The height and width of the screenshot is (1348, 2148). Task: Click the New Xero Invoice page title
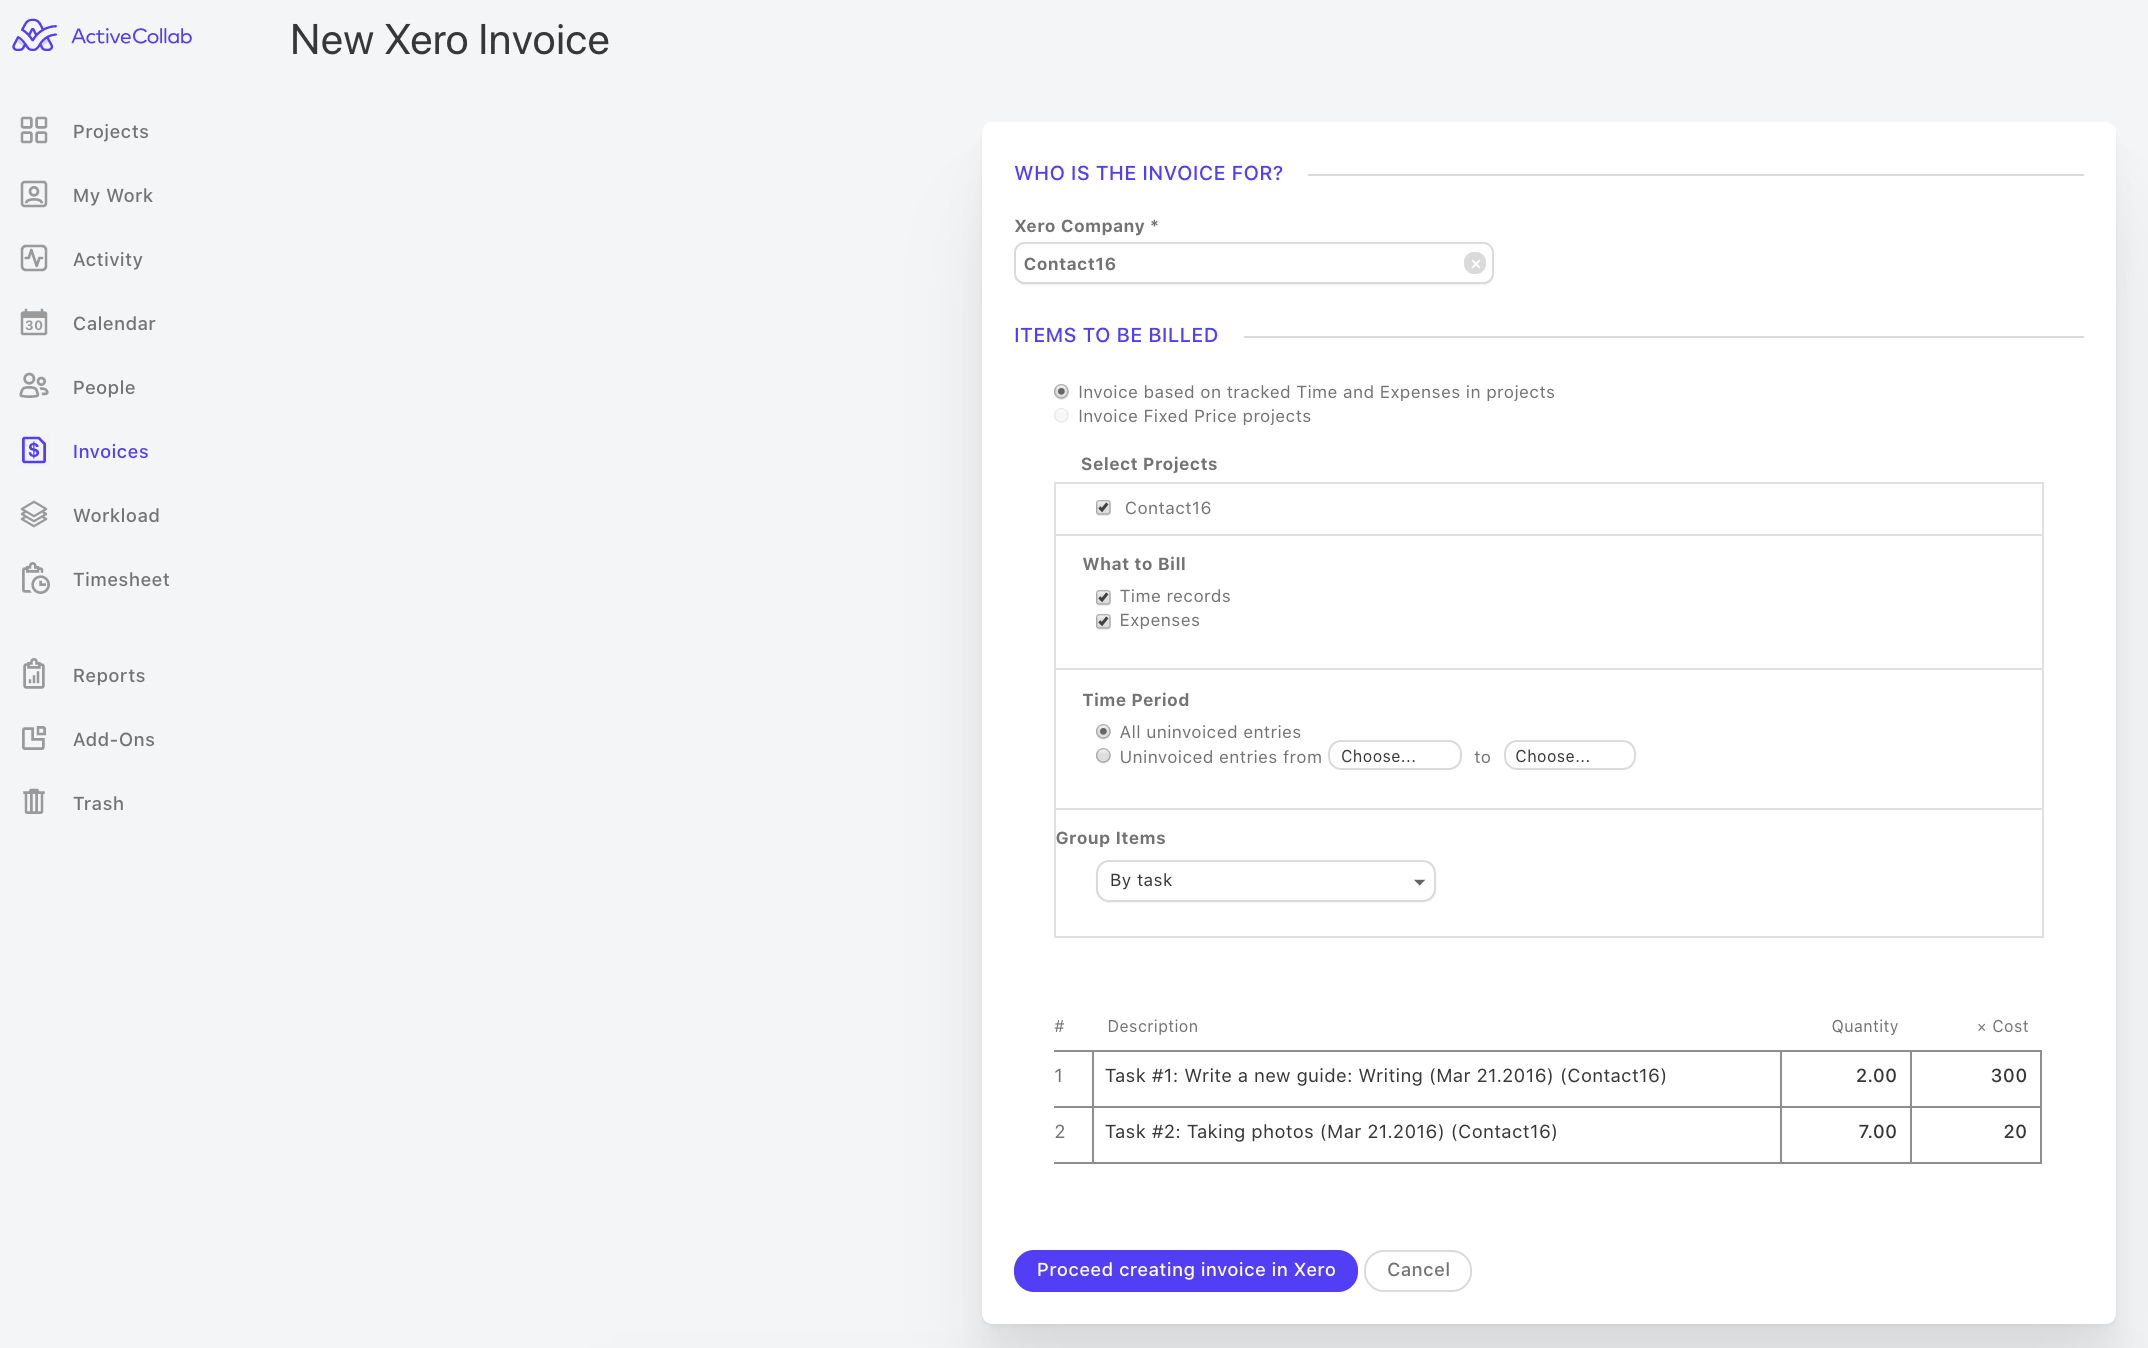tap(450, 40)
